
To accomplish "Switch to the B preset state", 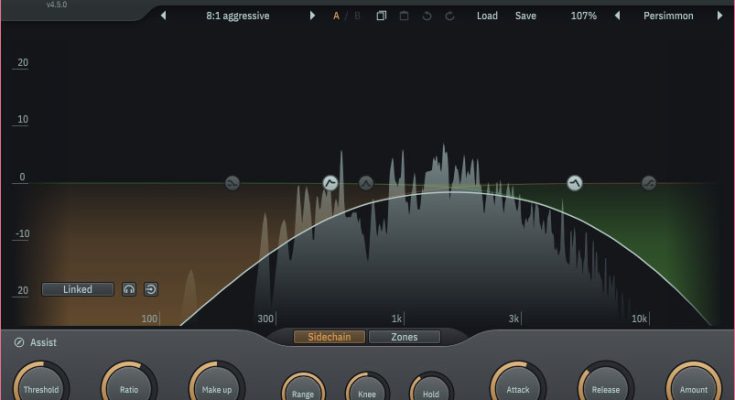I will click(356, 16).
